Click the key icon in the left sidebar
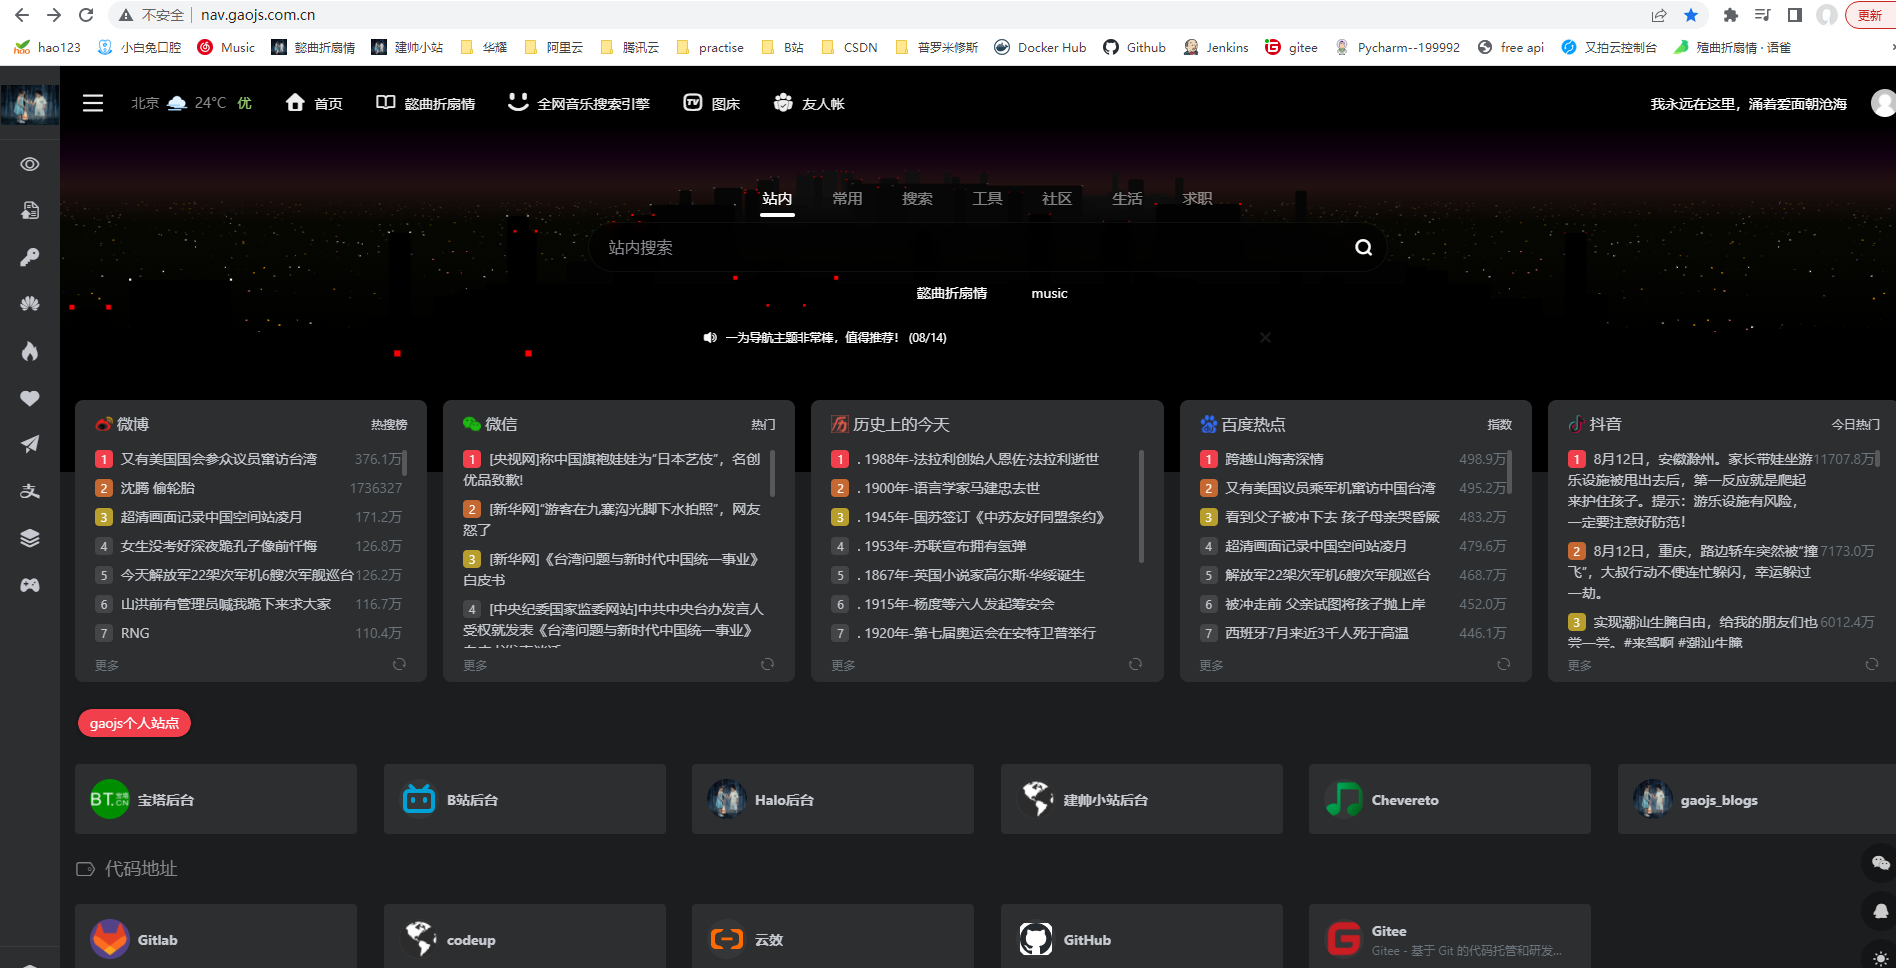Screen dimensions: 1896x968 30,257
